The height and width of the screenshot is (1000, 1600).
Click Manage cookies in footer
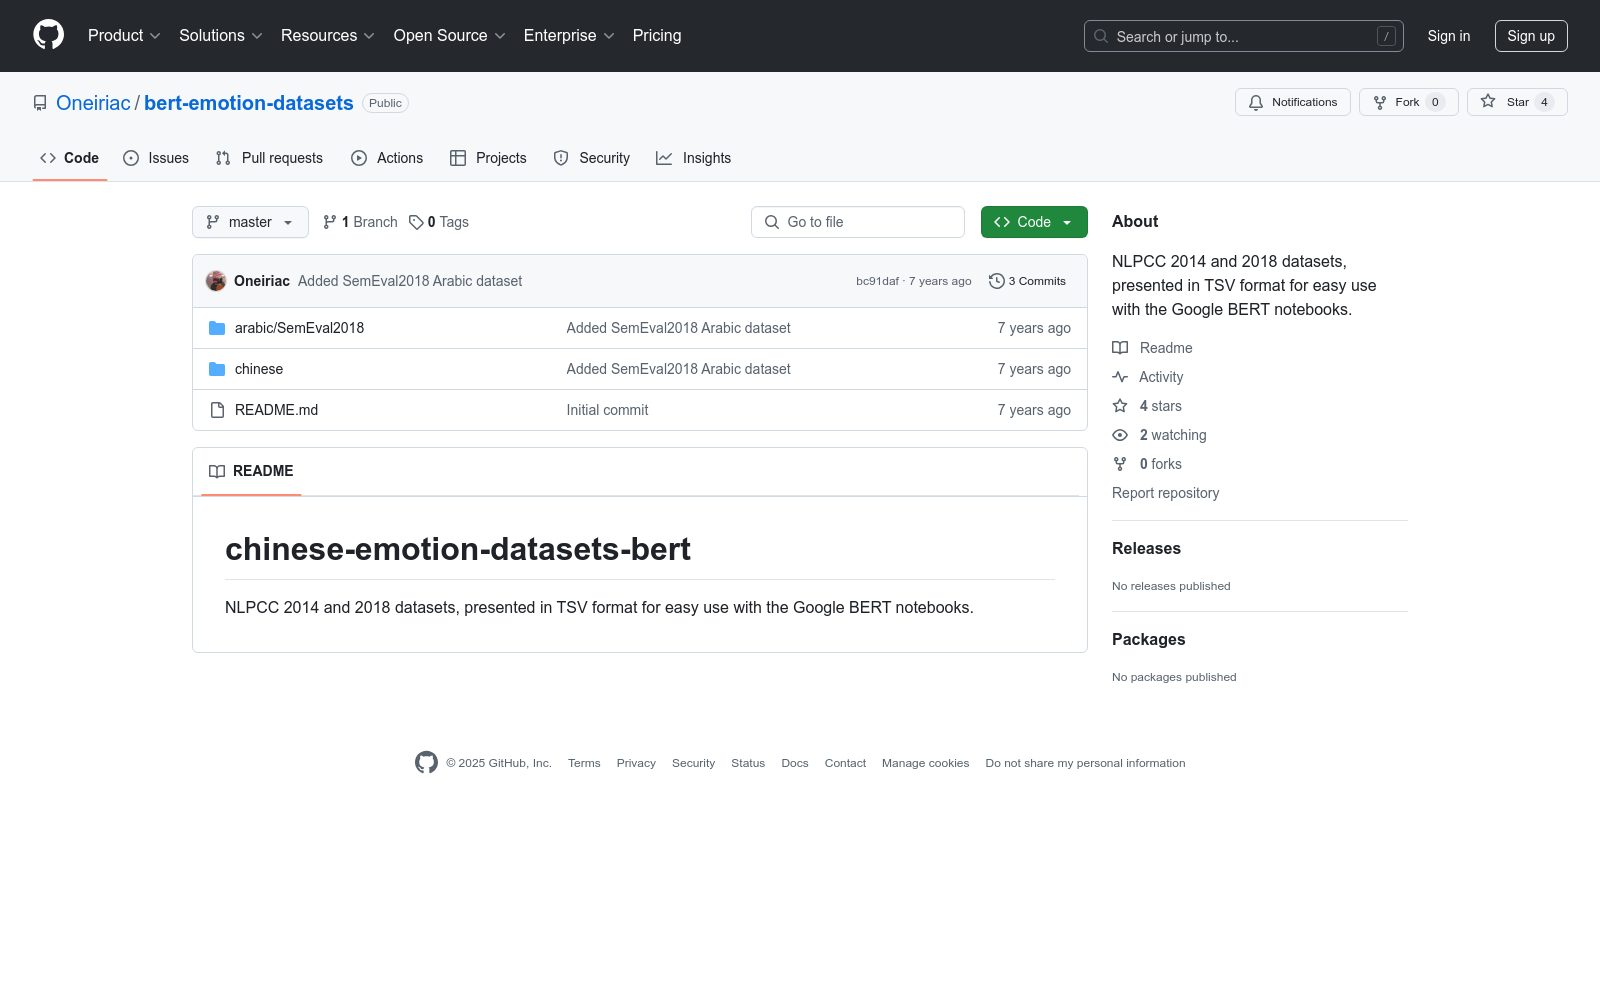click(x=925, y=763)
